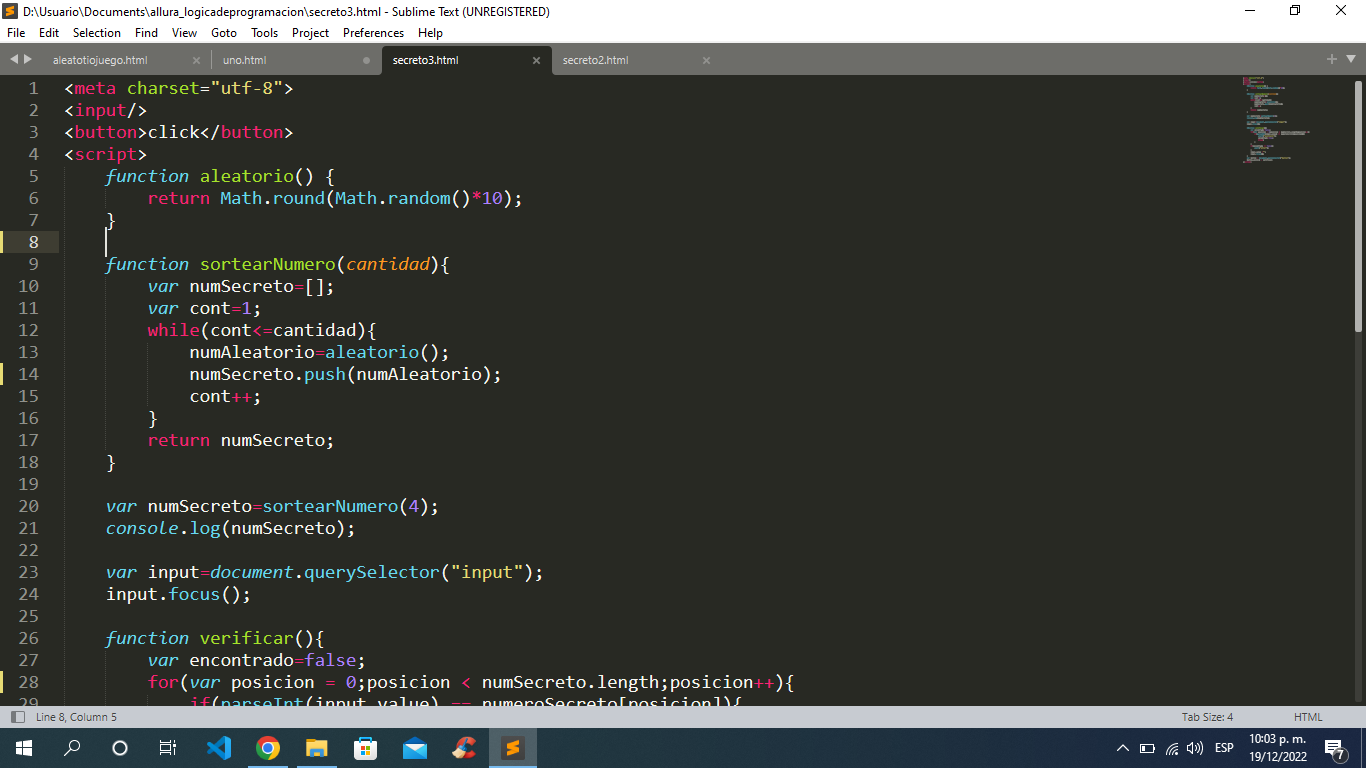Click on 'querySelector' in line 23
This screenshot has height=768, width=1366.
[372, 572]
